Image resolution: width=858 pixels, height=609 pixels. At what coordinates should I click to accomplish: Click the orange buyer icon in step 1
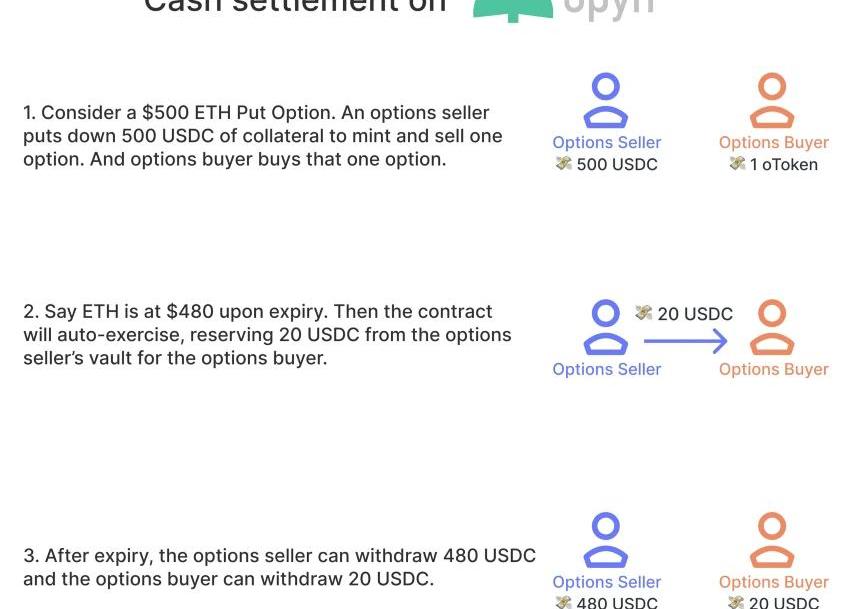(x=772, y=100)
